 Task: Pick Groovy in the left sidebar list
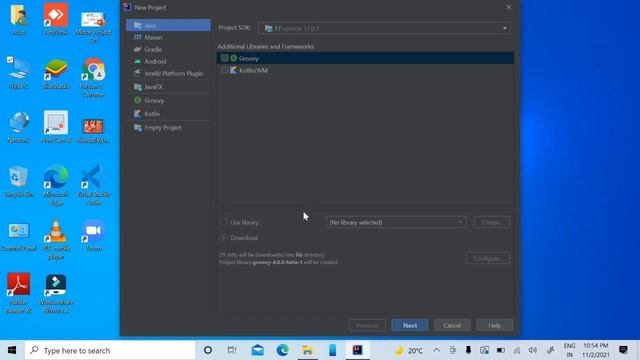168,100
